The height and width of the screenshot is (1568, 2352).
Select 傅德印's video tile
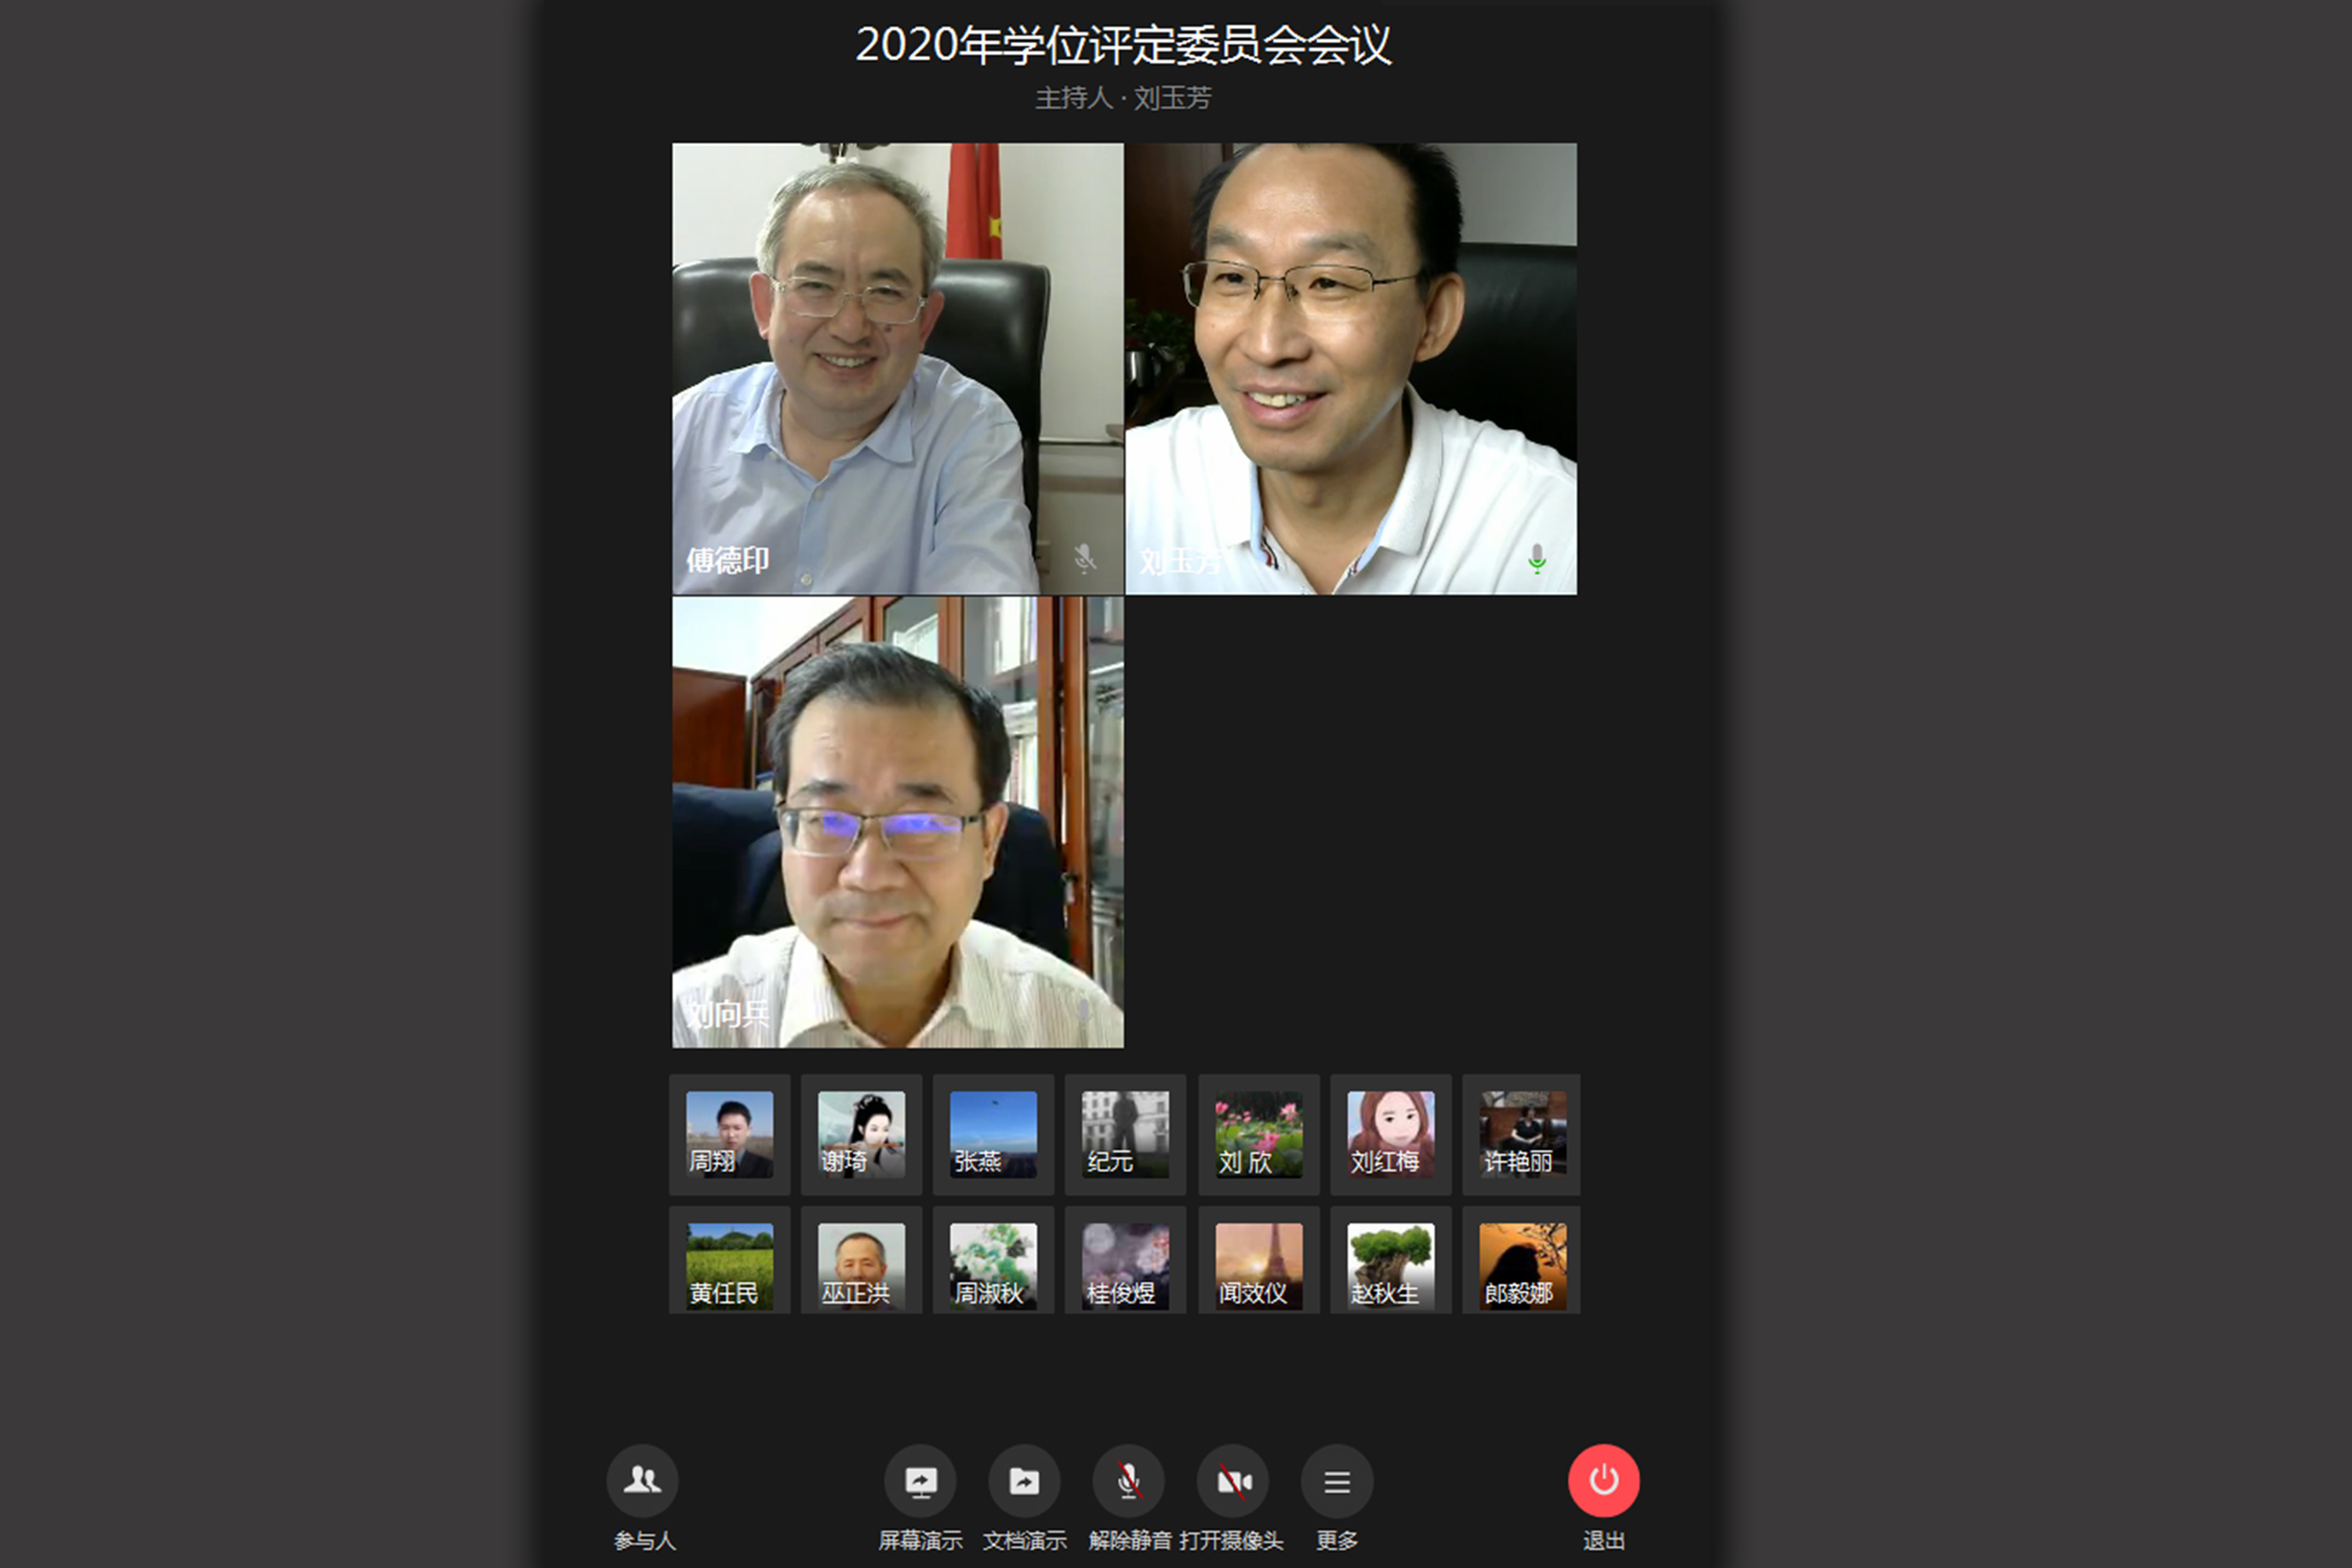click(897, 368)
